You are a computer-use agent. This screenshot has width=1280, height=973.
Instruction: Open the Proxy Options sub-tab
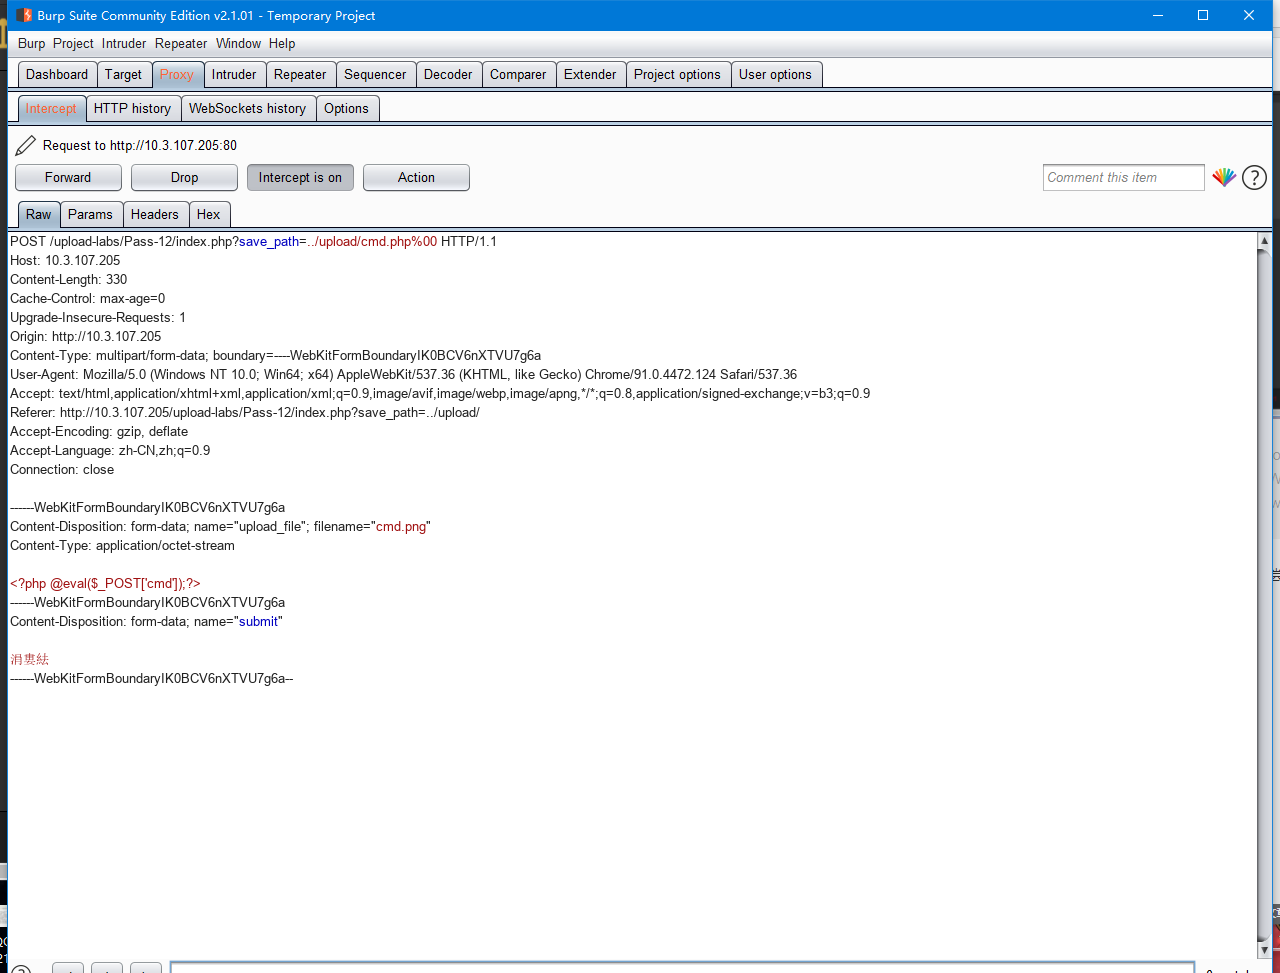pyautogui.click(x=346, y=108)
